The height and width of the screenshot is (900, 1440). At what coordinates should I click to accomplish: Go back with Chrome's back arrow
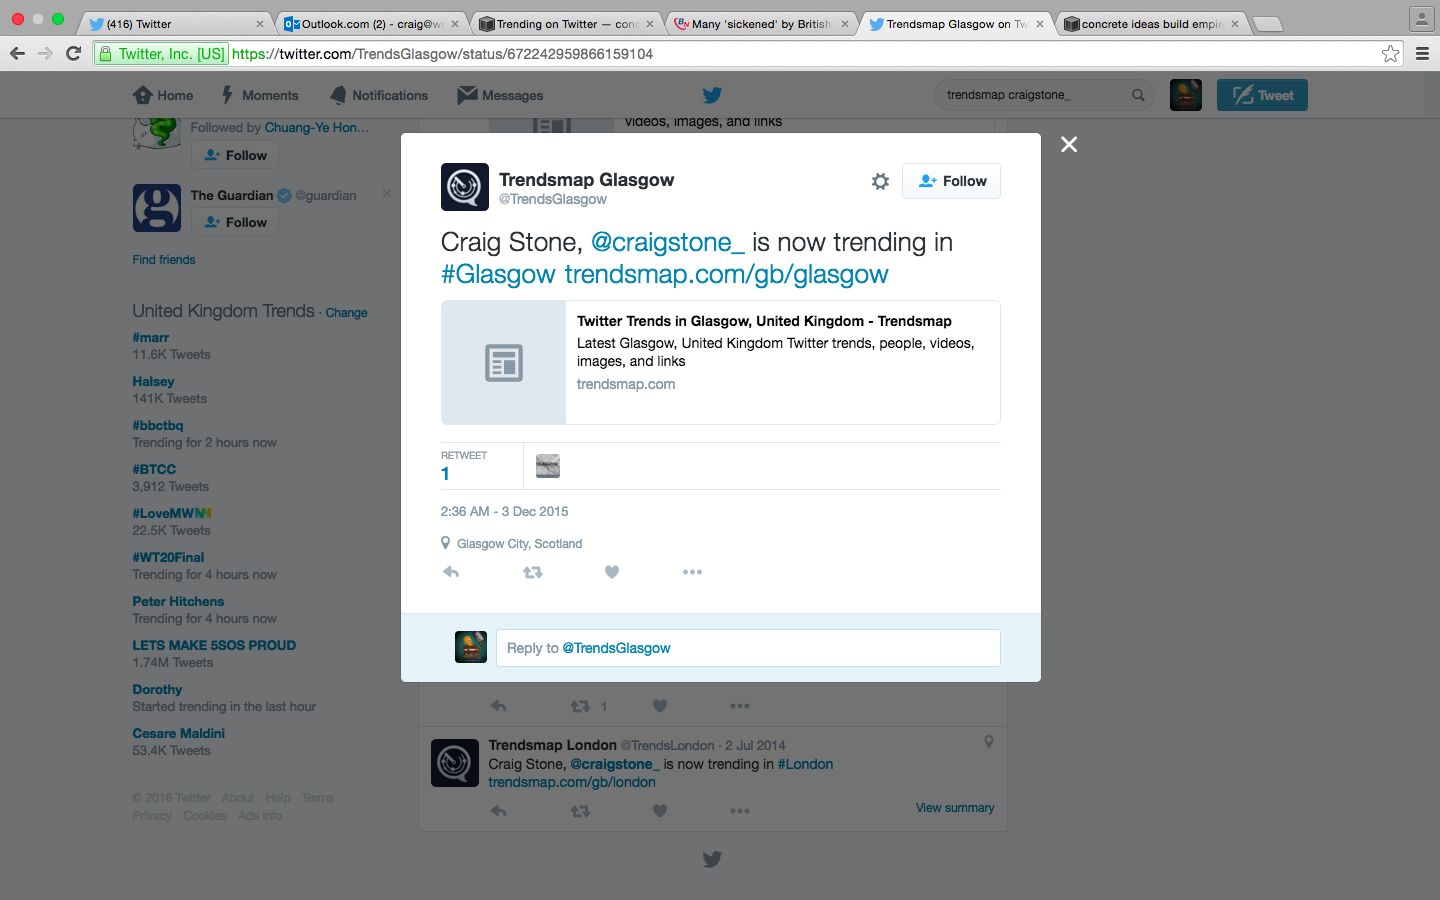(17, 54)
